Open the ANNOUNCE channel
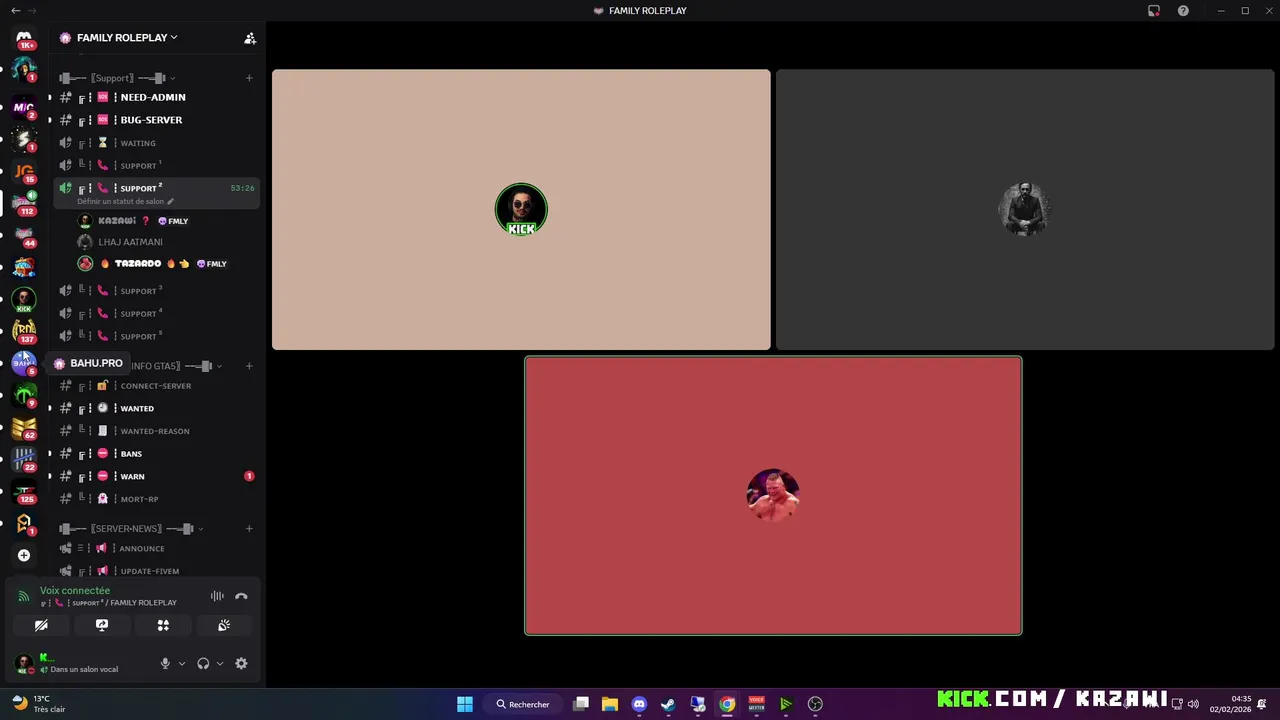The height and width of the screenshot is (720, 1280). pyautogui.click(x=156, y=548)
